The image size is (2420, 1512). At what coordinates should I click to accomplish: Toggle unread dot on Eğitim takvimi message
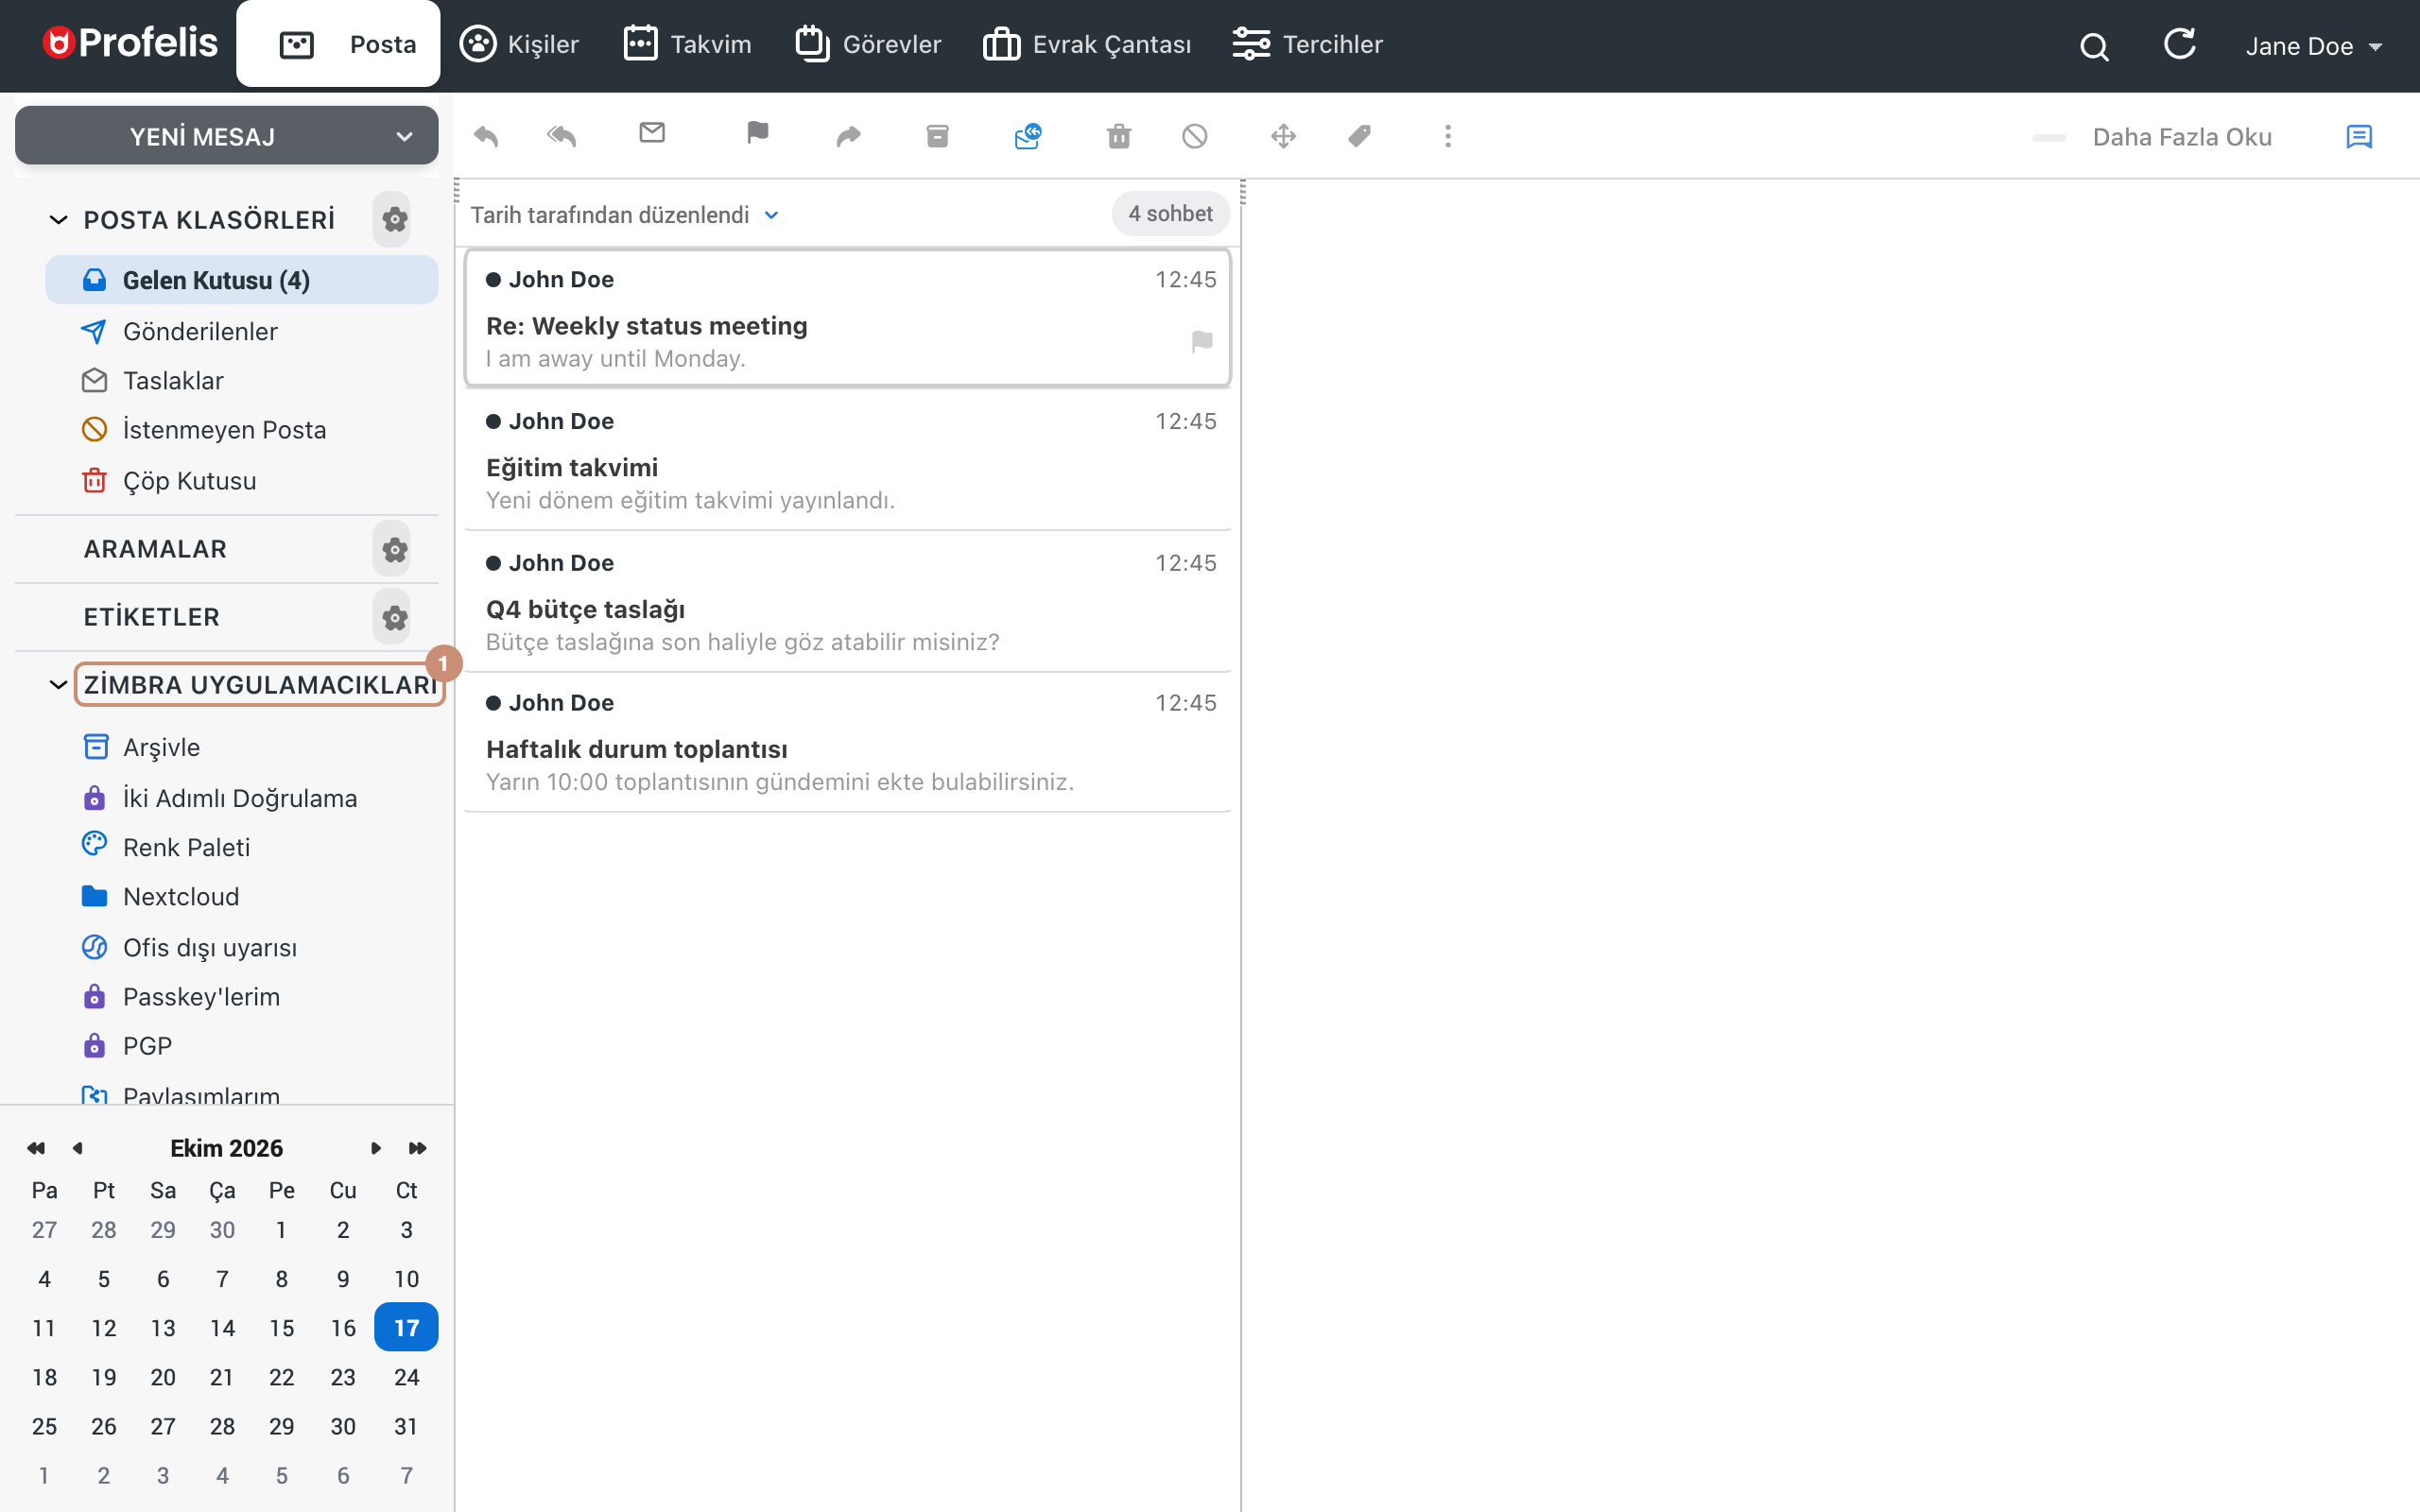[493, 421]
